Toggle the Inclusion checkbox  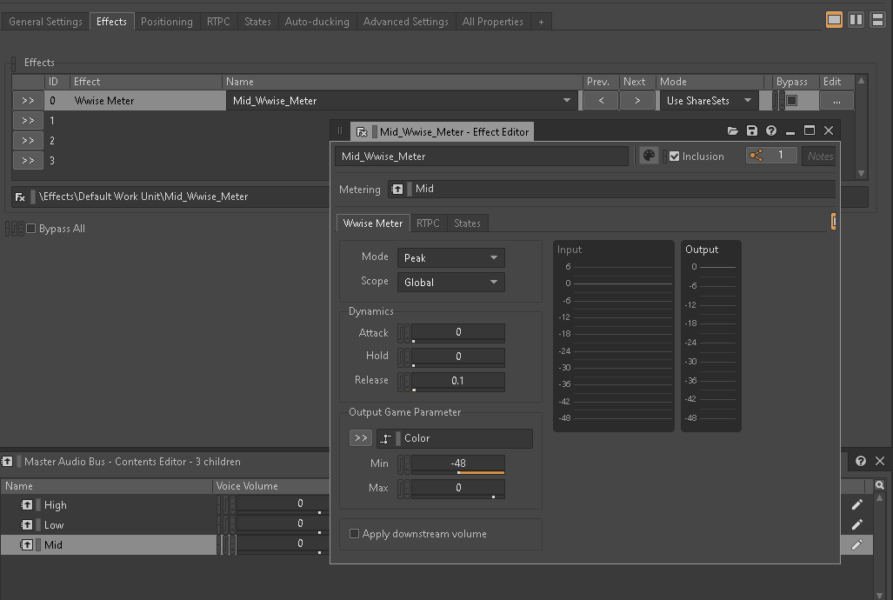click(x=674, y=156)
